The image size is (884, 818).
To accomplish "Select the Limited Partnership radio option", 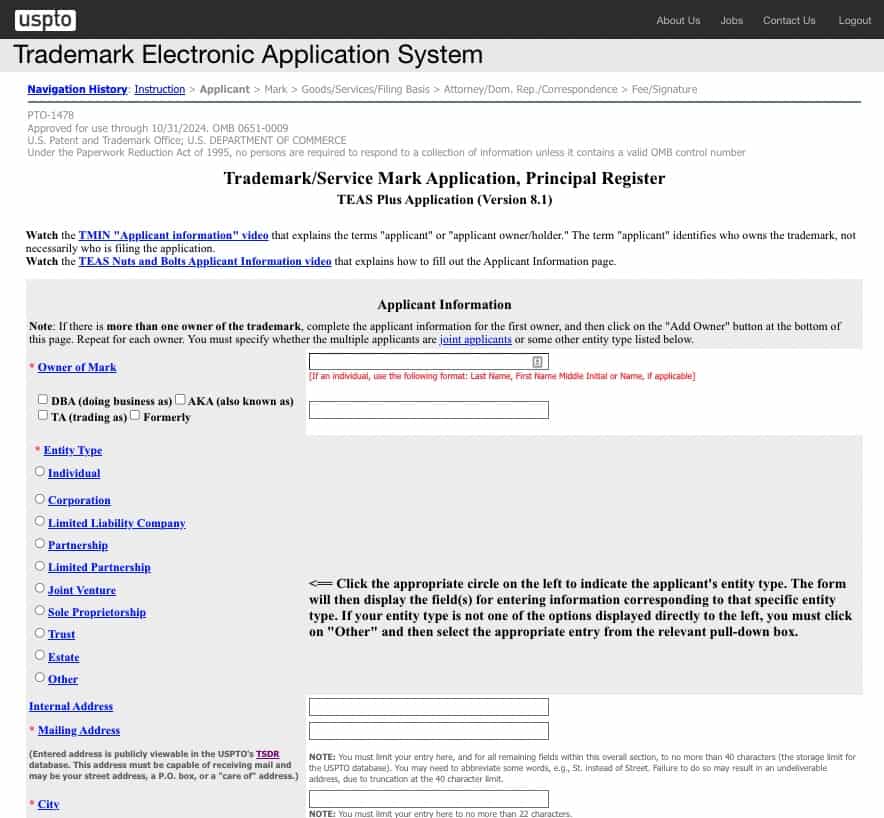I will tap(39, 566).
